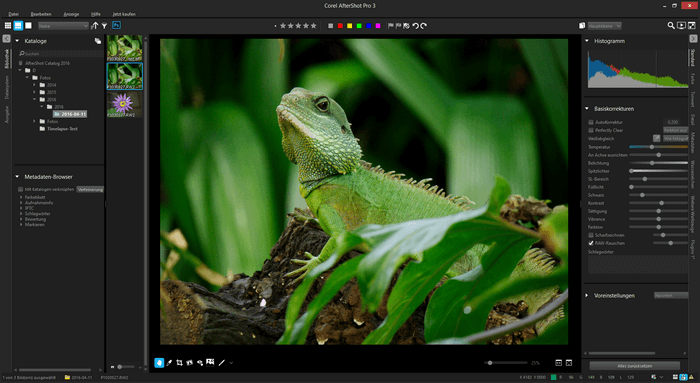
Task: Collapse the Metadaten-Browser section
Action: [17, 177]
